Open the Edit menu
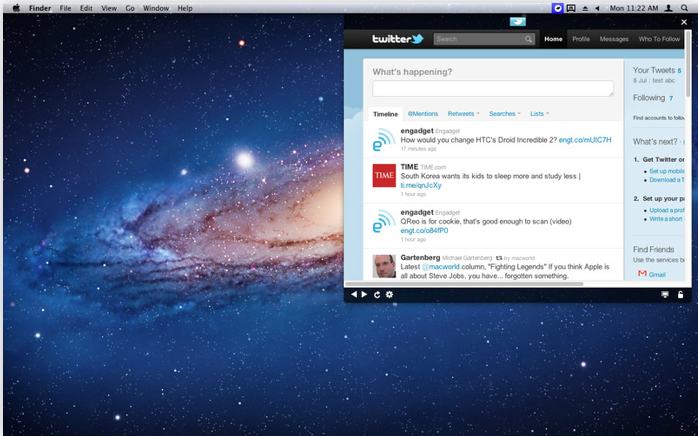This screenshot has height=436, width=698. pyautogui.click(x=86, y=8)
